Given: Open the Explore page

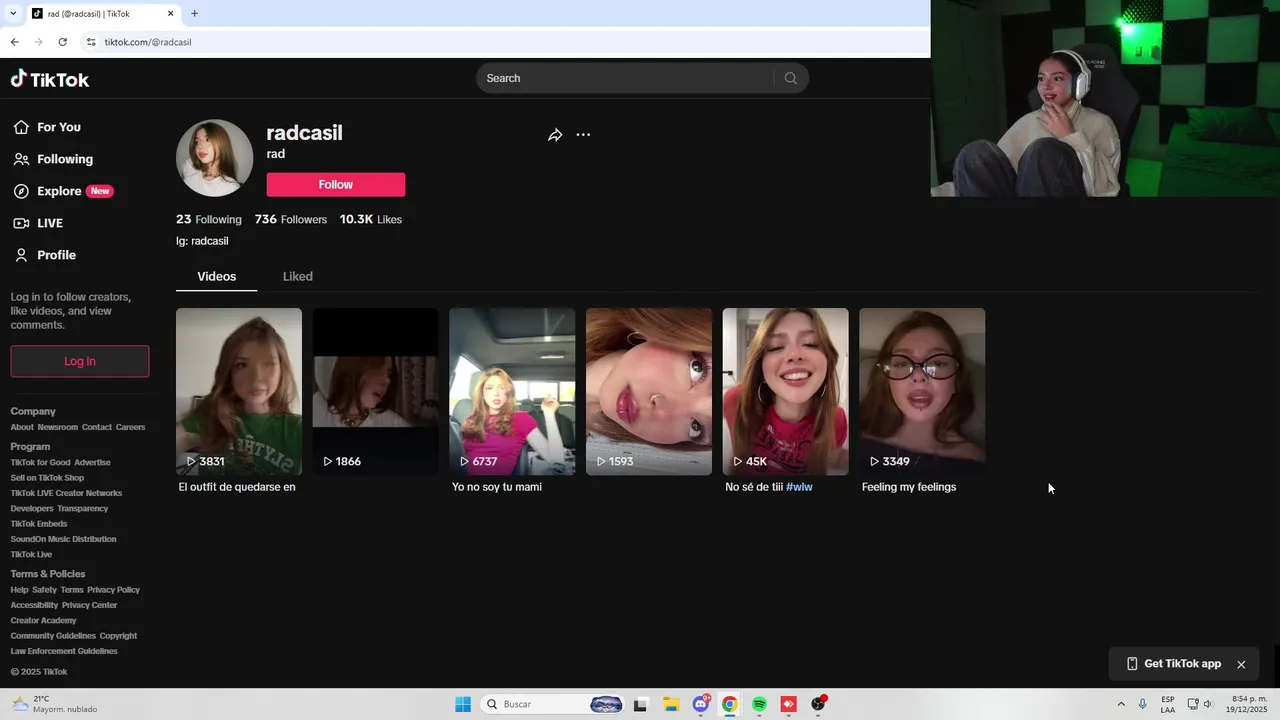Looking at the screenshot, I should 62,191.
